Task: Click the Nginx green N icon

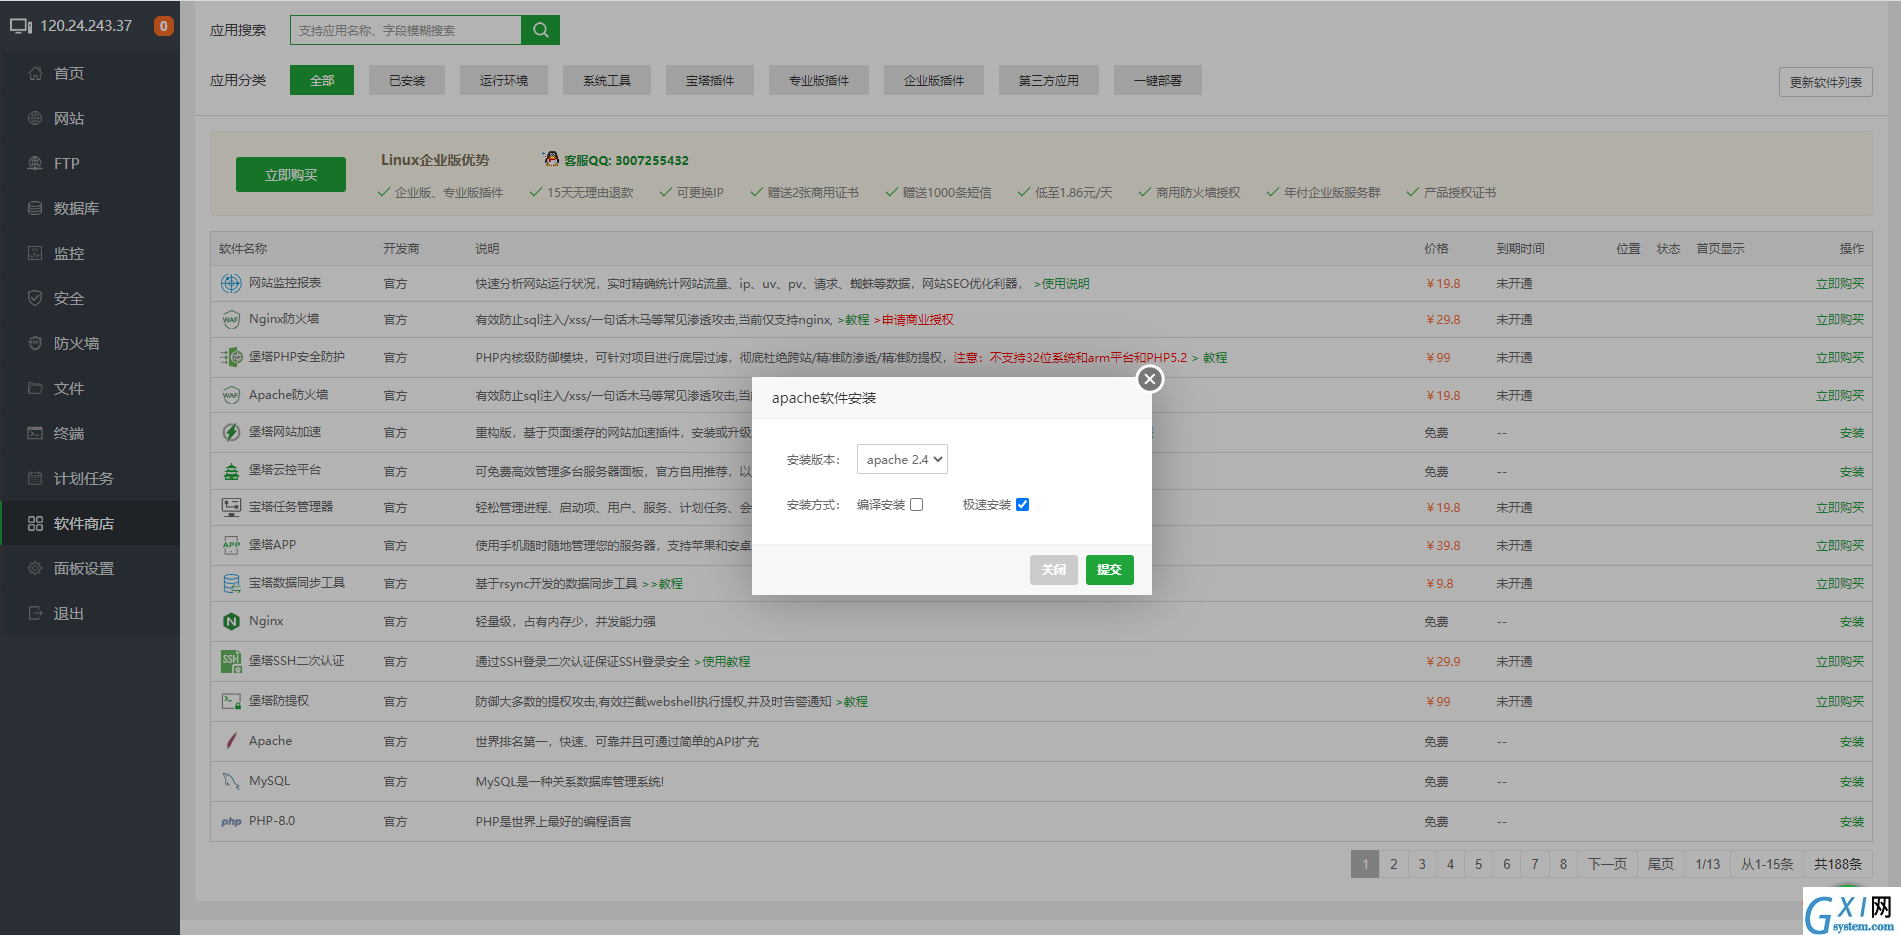Action: coord(231,621)
